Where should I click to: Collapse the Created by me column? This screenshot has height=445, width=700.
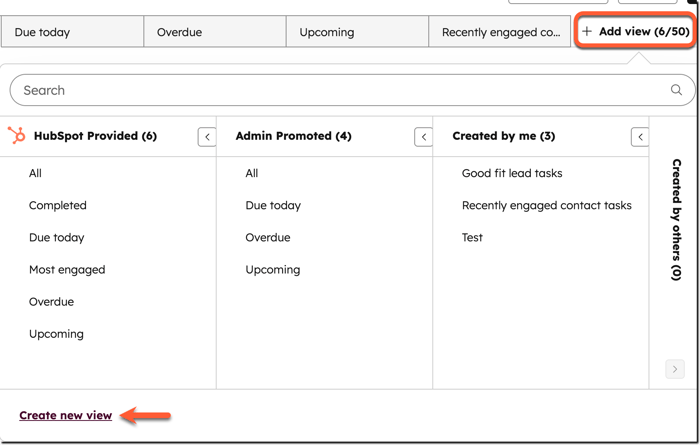point(640,137)
